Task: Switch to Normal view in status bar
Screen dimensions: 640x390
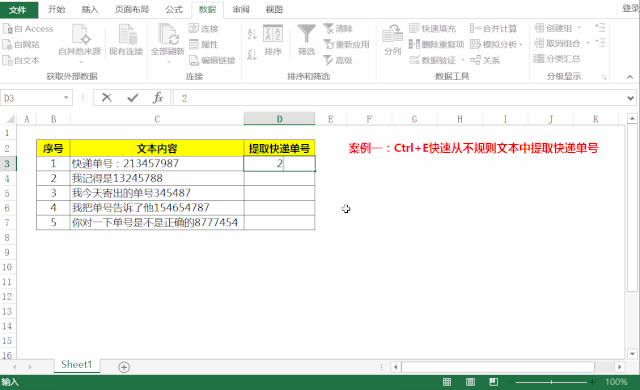Action: coord(447,382)
